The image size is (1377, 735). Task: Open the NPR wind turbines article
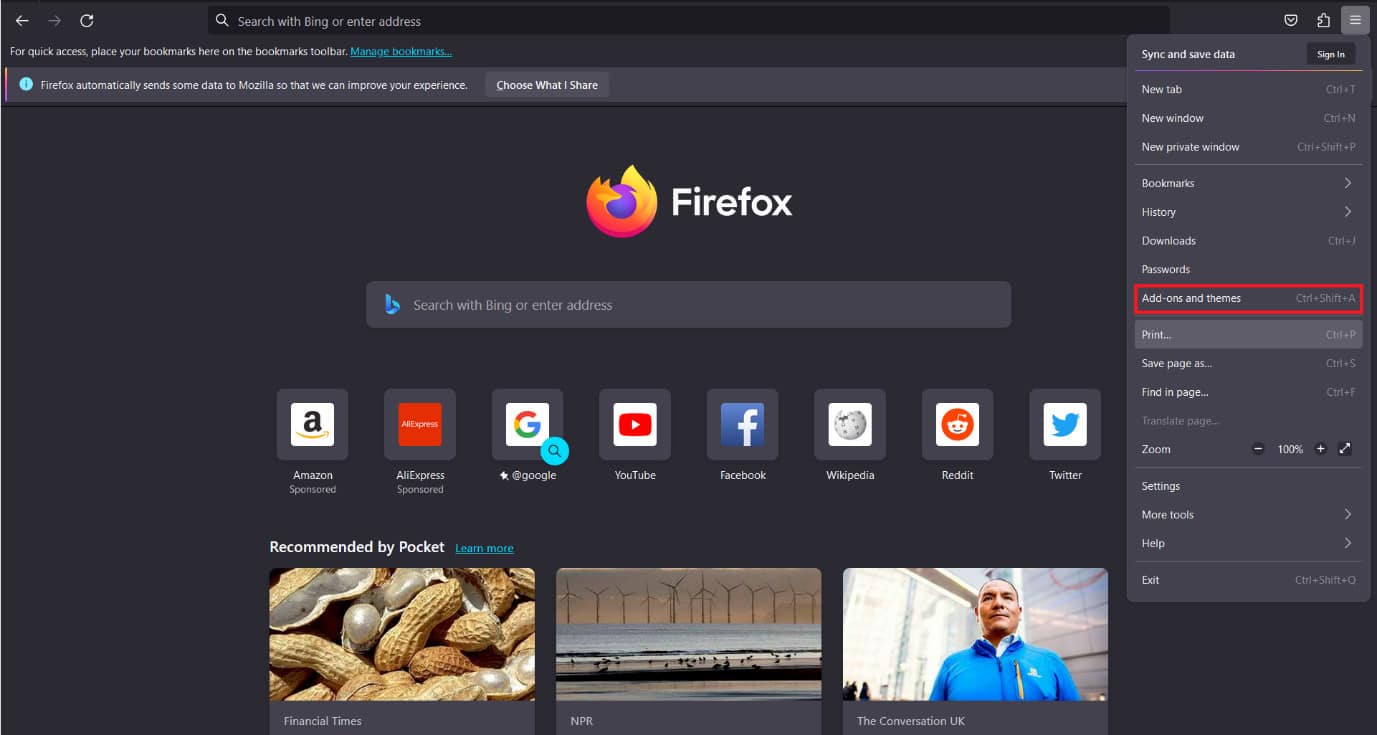(x=689, y=651)
